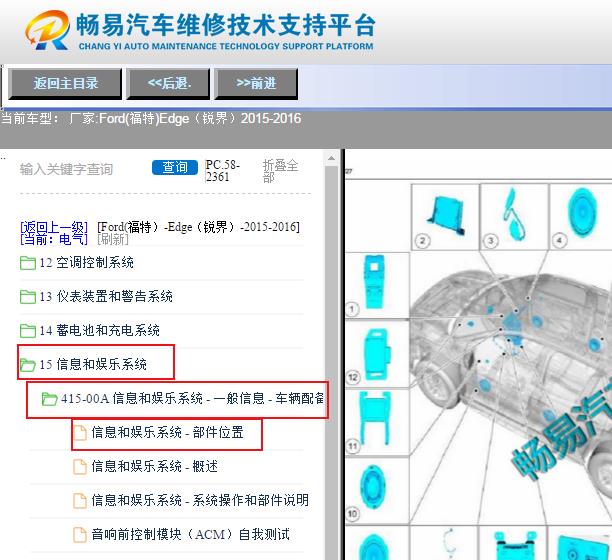Viewport: 612px width, 560px height.
Task: Open folder icon for 14 蓄电池和充电系统
Action: (x=28, y=331)
